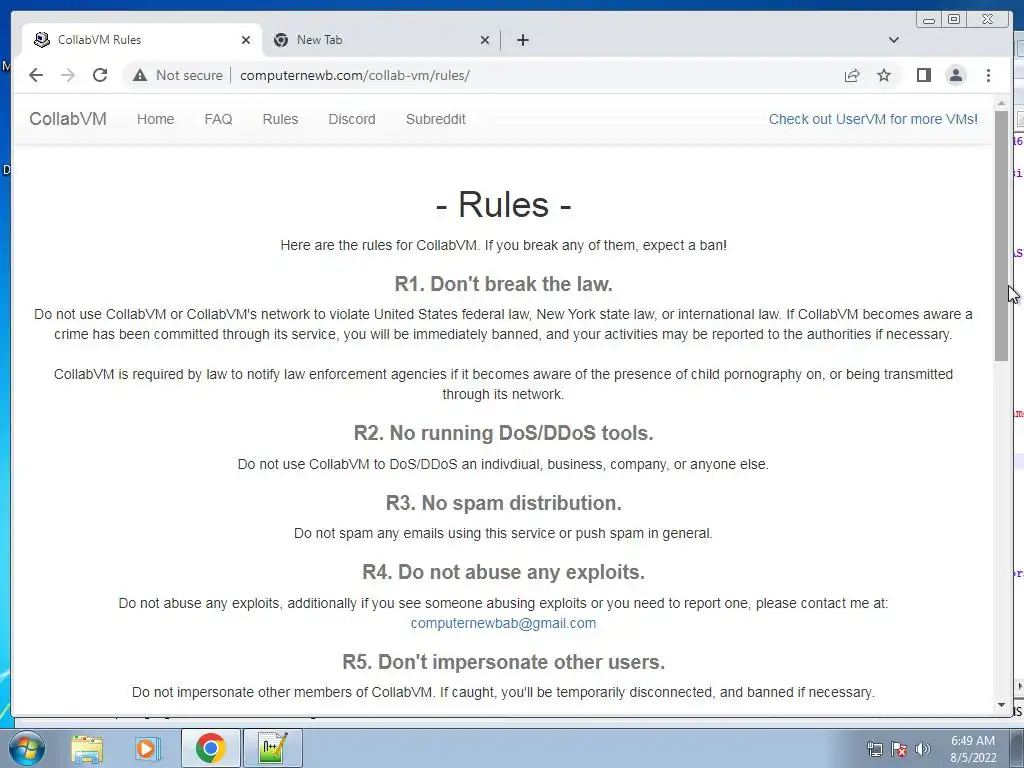The width and height of the screenshot is (1024, 768).
Task: Close the CollabVM Rules tab
Action: tap(246, 40)
